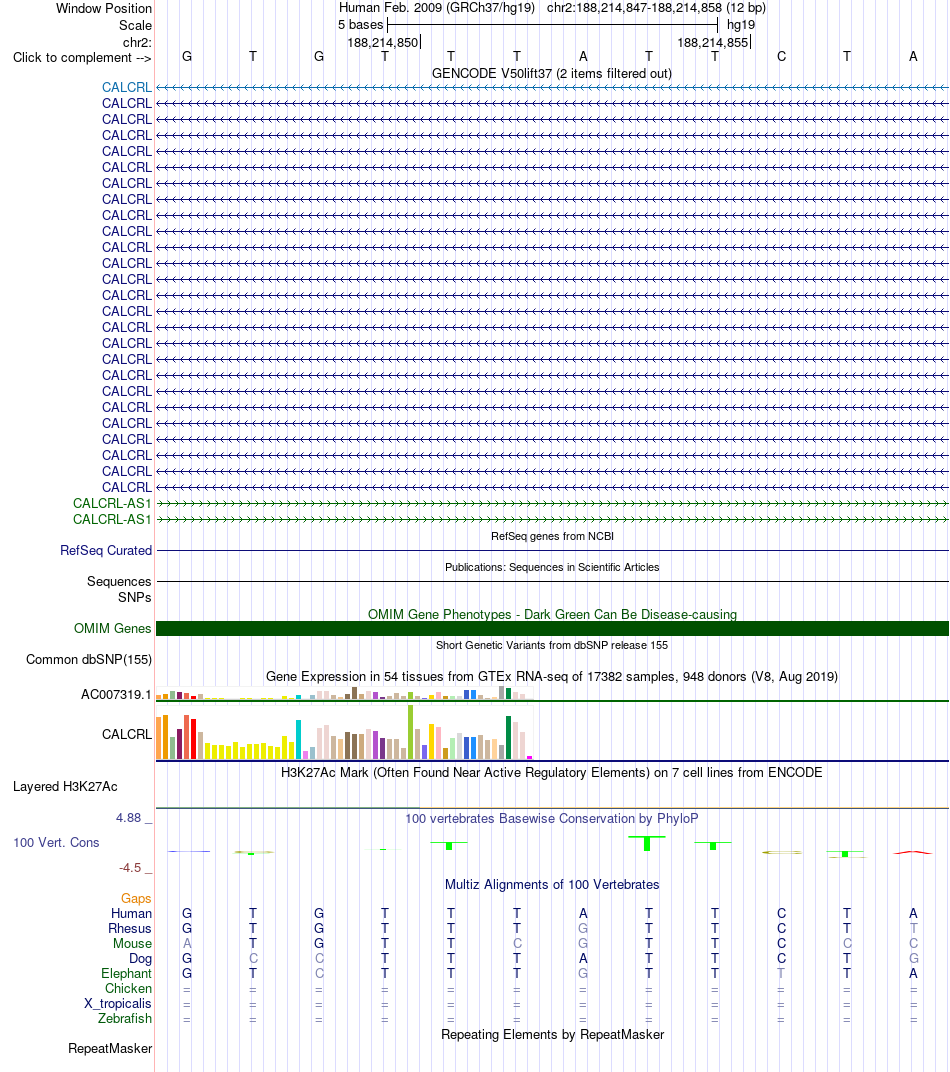Select the Window Position track label

[x=104, y=8]
